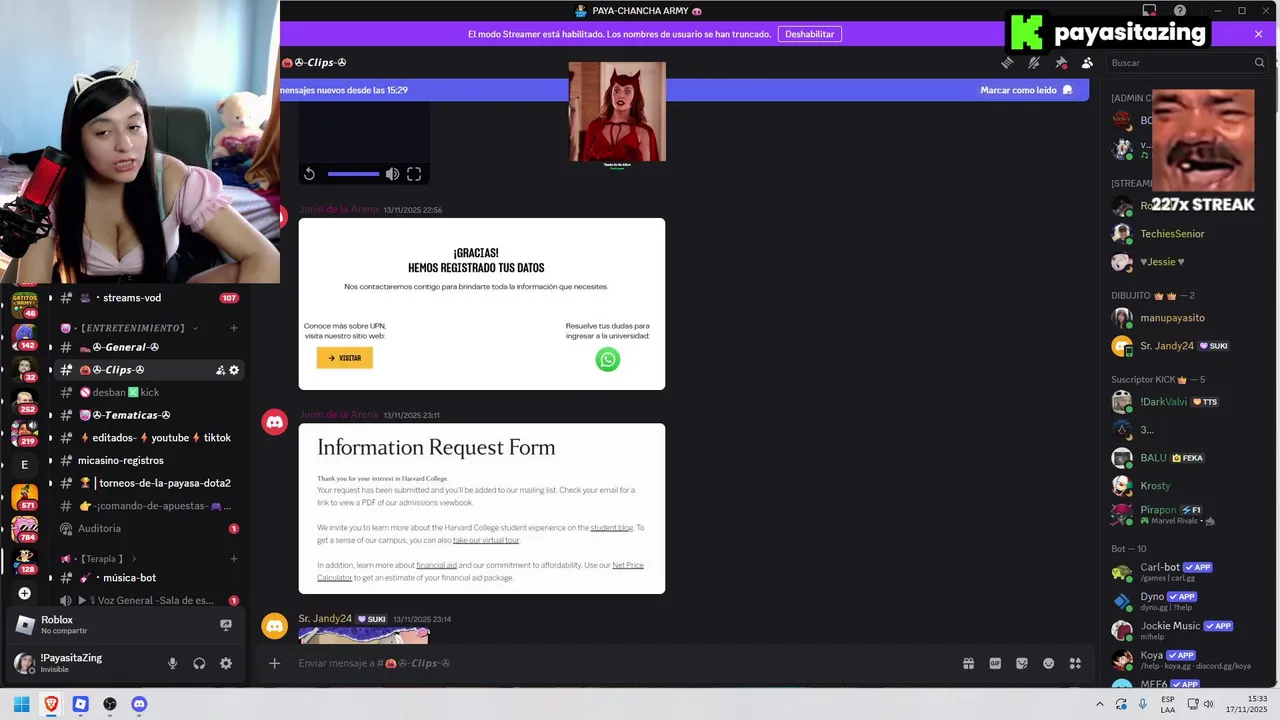Open the server labeled E
Screen dimensions: 1280x720
[x=25, y=464]
